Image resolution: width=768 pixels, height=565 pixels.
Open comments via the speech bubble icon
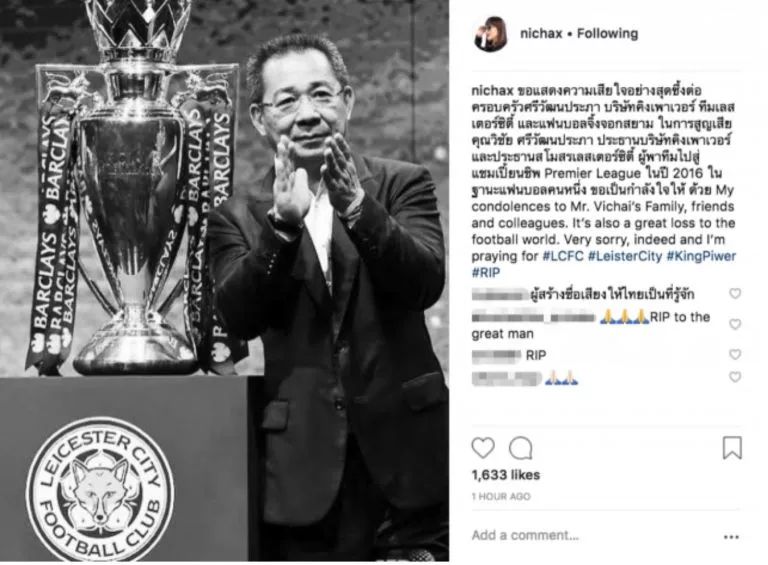521,447
